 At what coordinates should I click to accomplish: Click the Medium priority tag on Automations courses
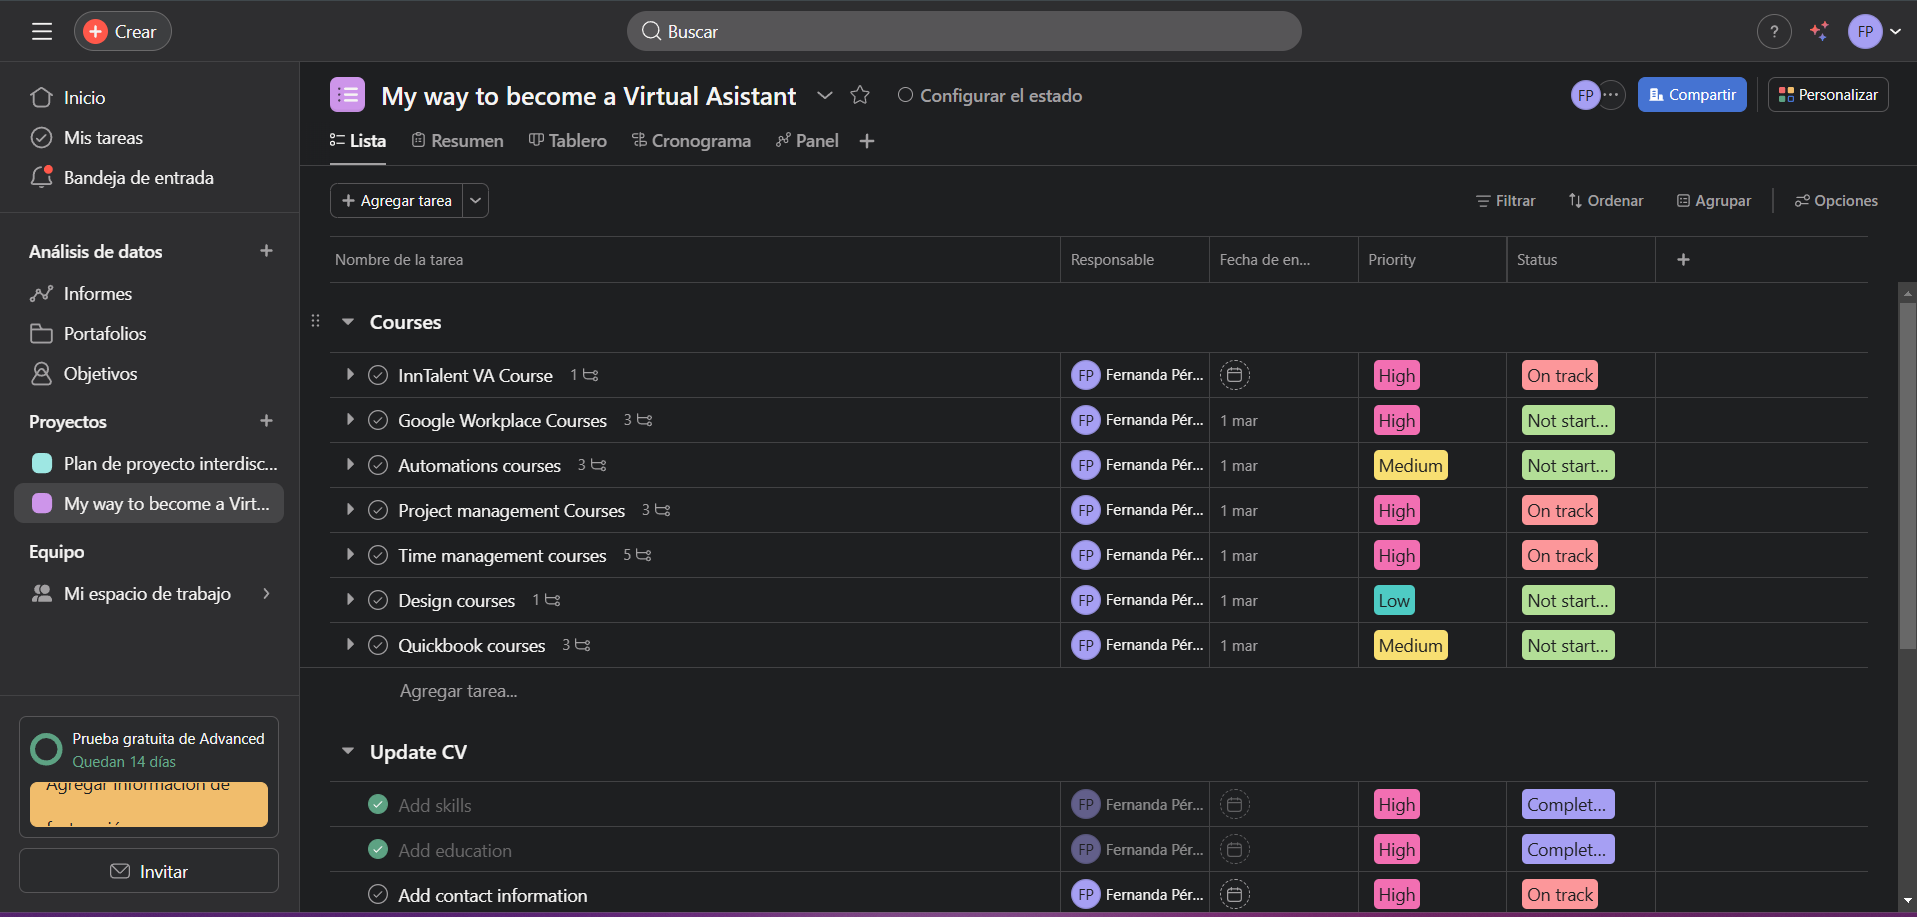click(1410, 465)
